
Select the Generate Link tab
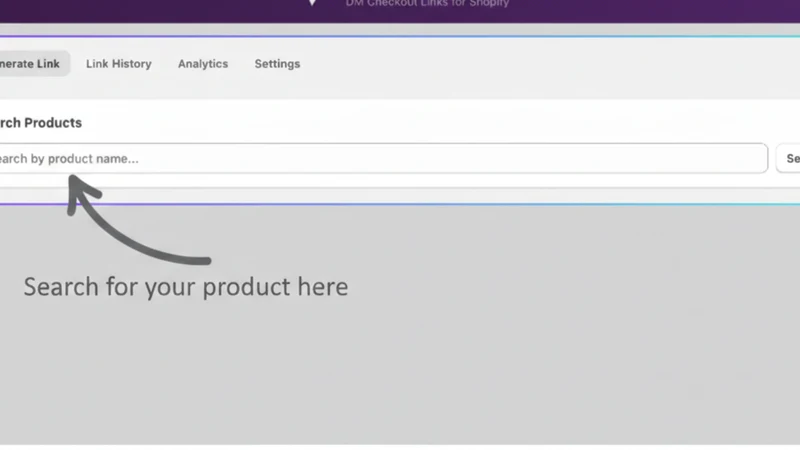(x=33, y=64)
